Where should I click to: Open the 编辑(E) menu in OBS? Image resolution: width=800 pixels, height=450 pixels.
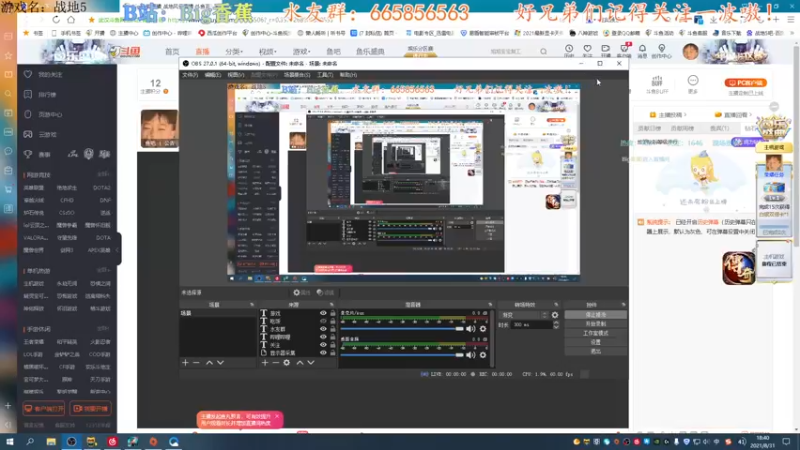213,75
